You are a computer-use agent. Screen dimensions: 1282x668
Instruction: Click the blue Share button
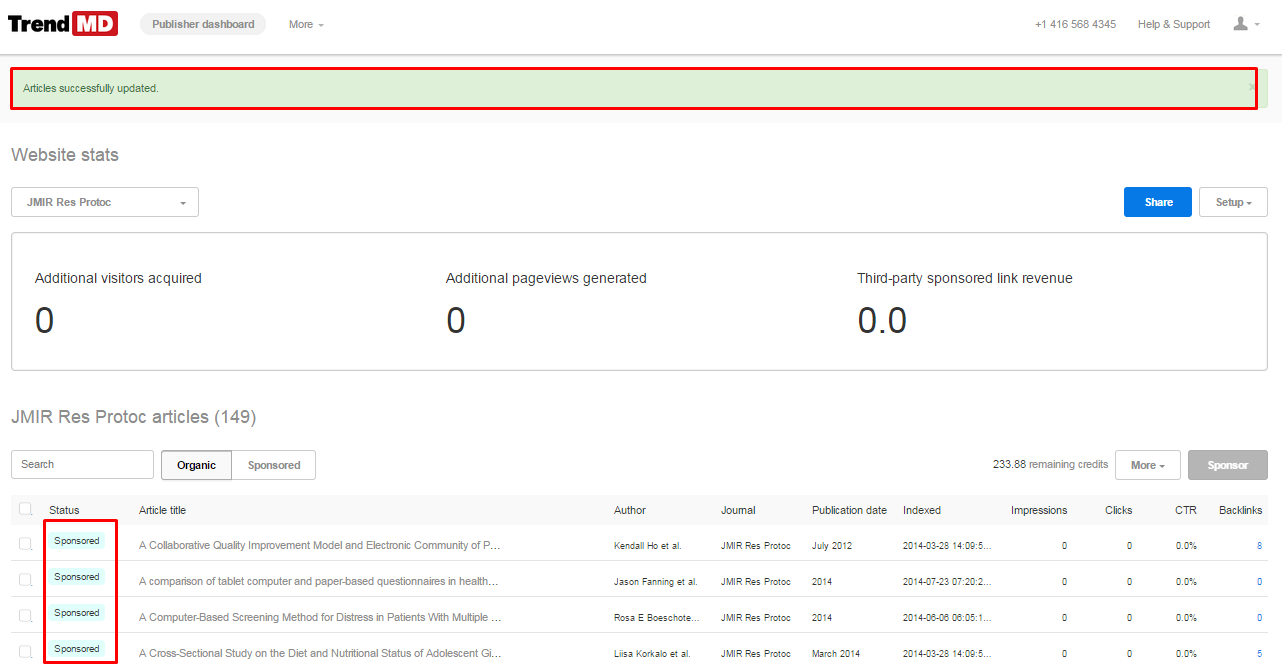(x=1157, y=202)
